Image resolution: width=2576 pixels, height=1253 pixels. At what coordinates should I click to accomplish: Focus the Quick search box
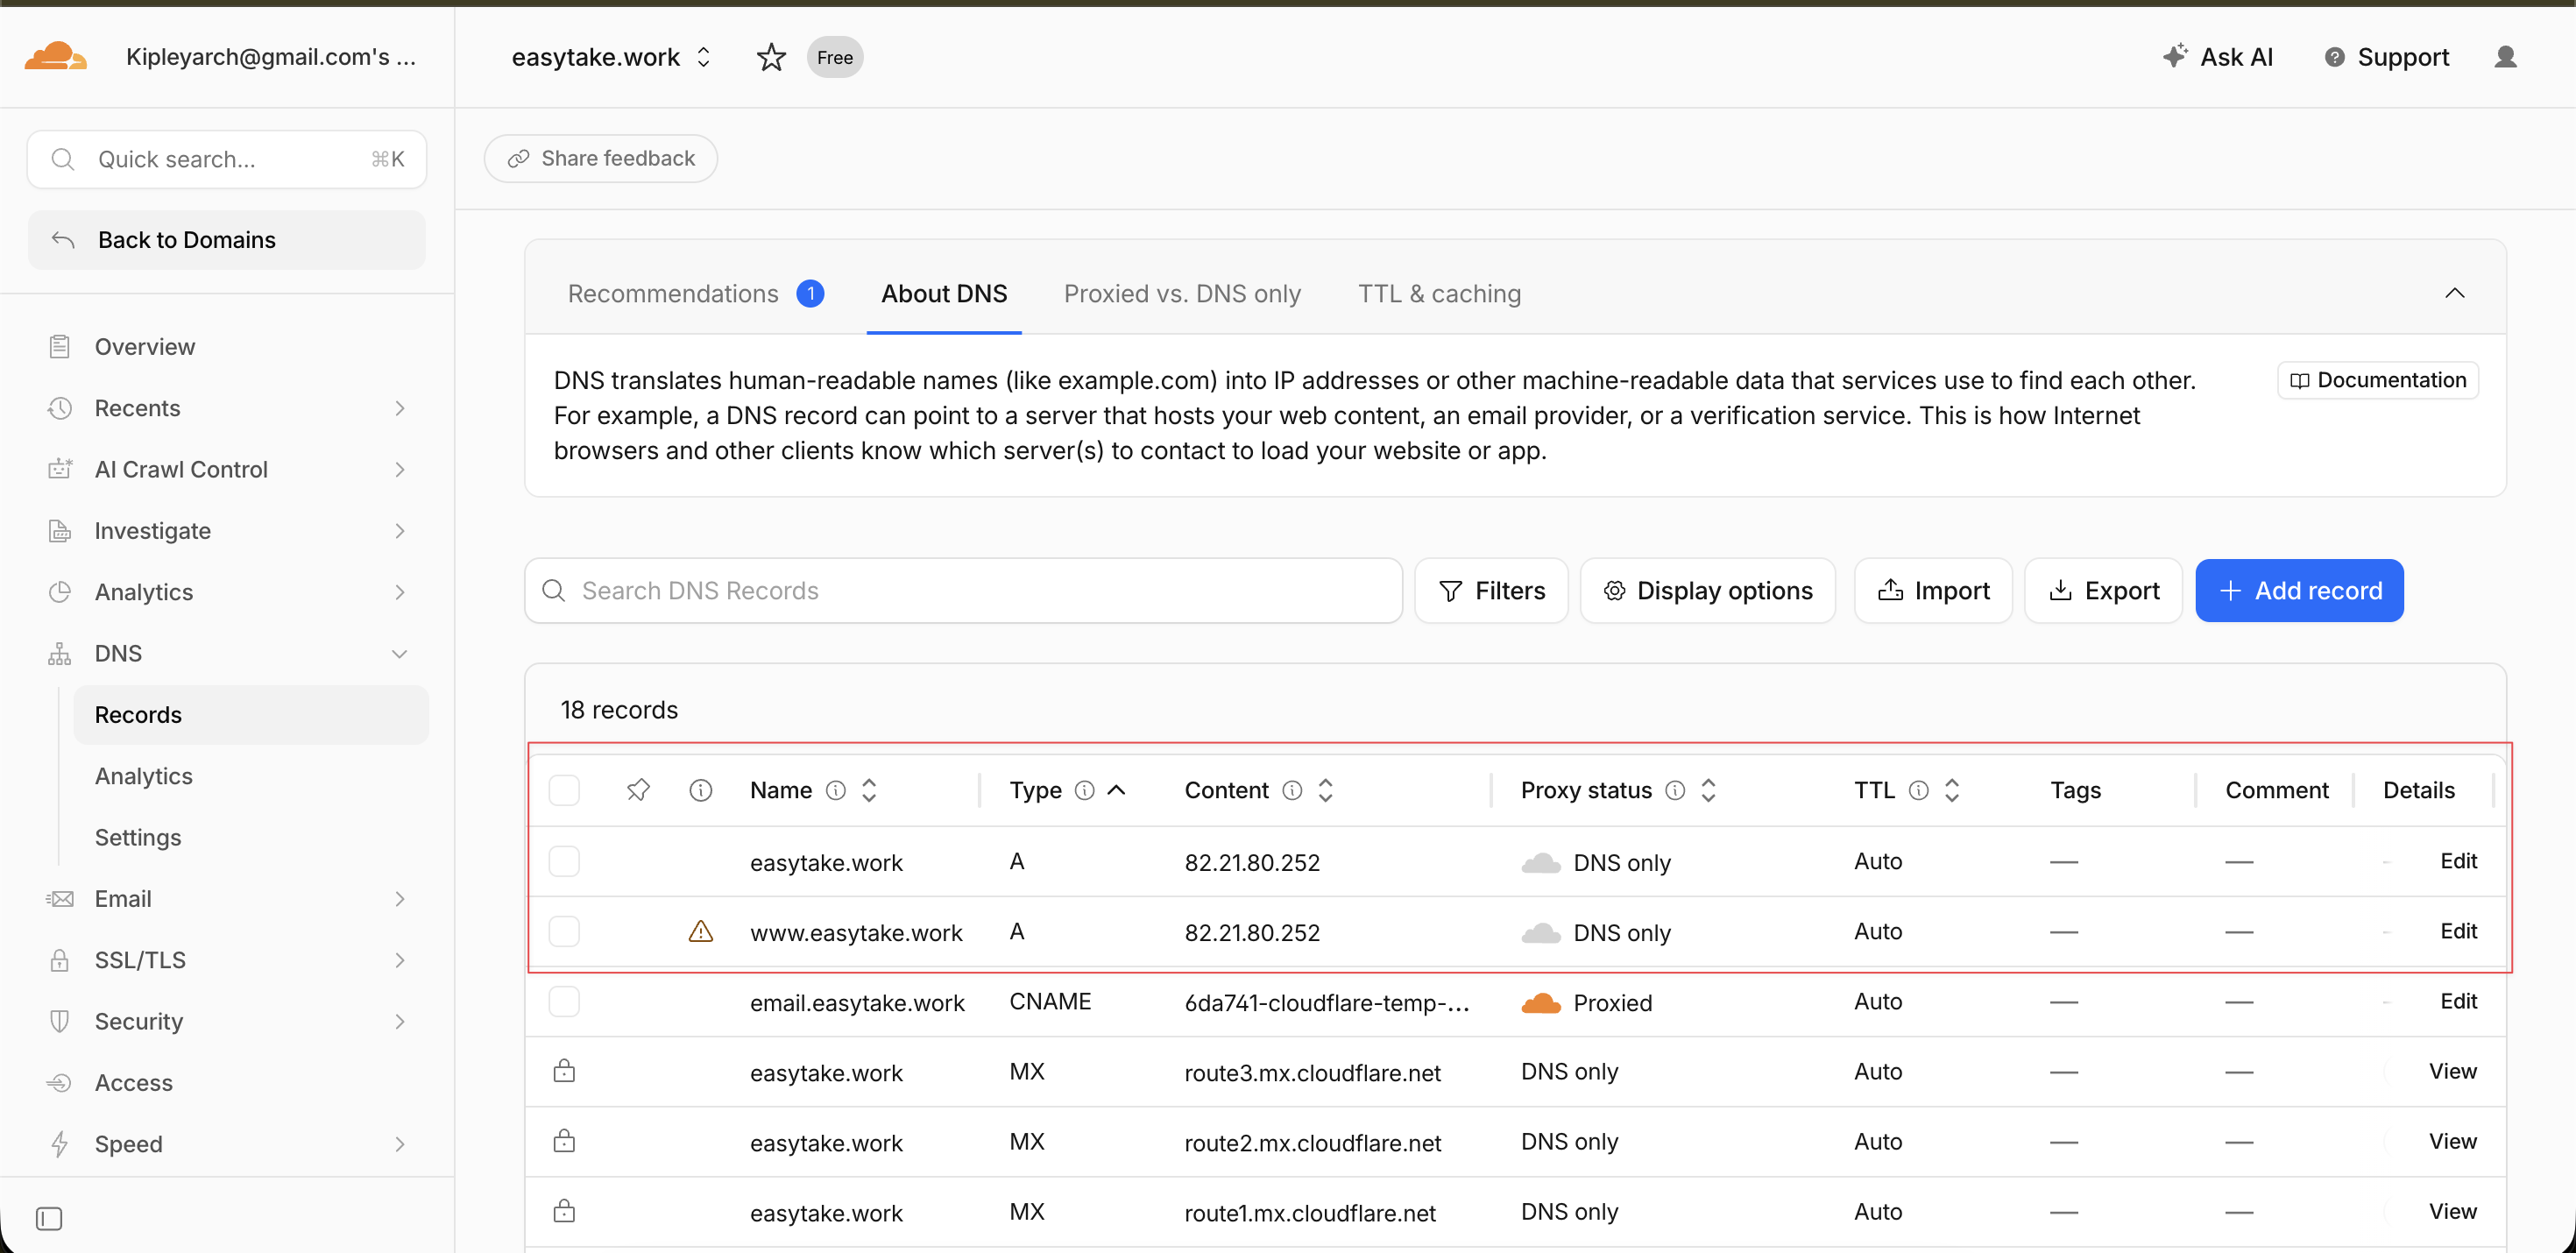227,159
